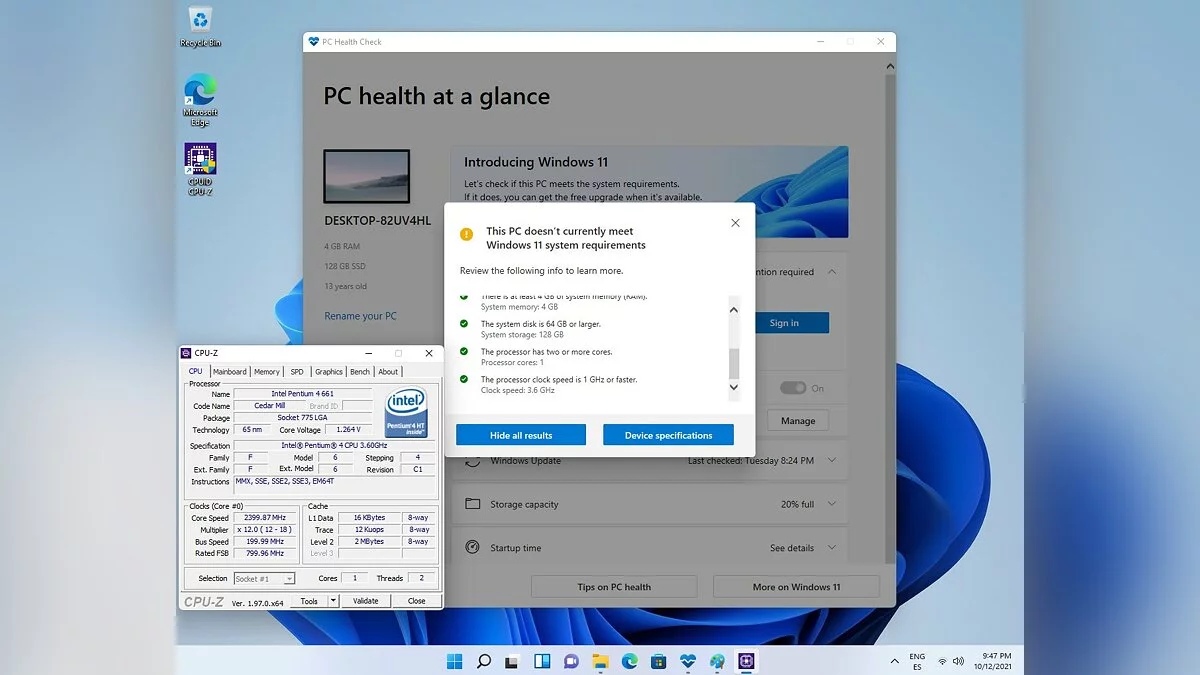
Task: Expand the Windows Update section chevron
Action: (832, 461)
